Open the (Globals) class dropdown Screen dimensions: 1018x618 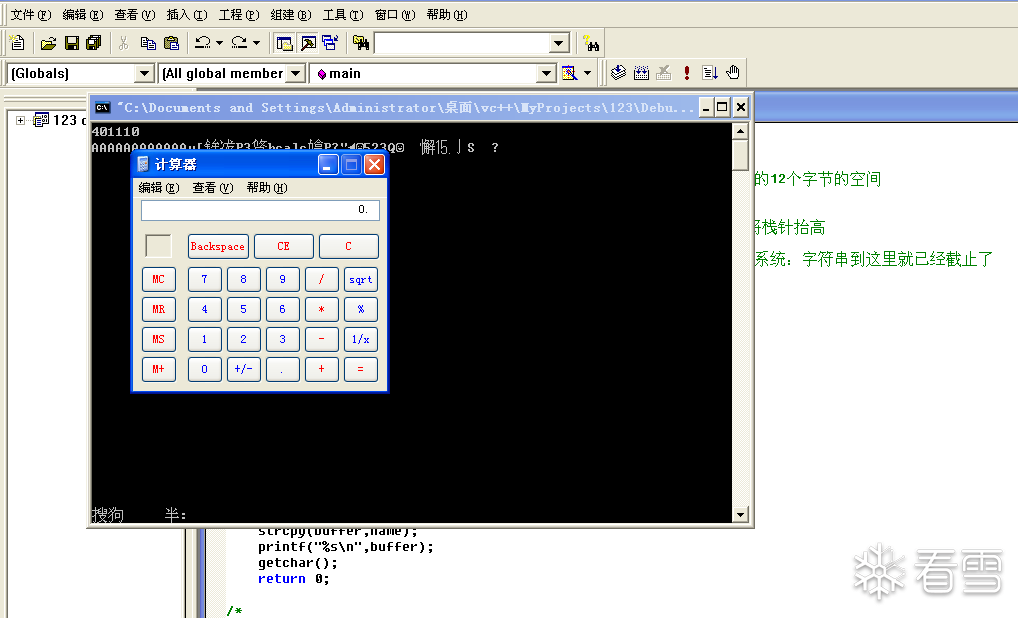(144, 73)
